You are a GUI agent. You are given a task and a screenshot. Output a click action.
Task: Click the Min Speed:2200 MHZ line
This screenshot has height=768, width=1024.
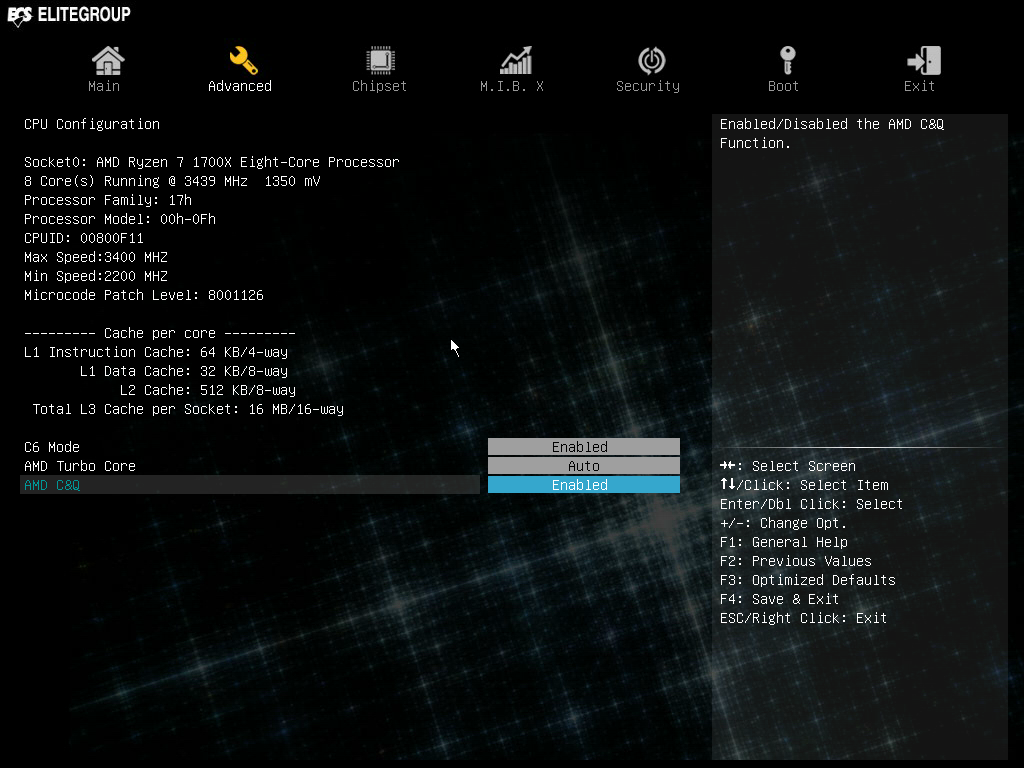tap(96, 276)
